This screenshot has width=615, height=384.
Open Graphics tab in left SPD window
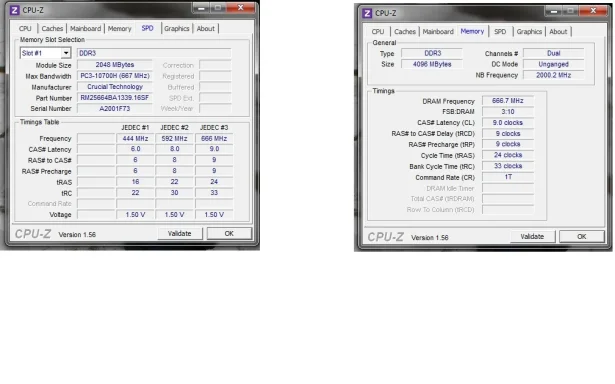176,29
